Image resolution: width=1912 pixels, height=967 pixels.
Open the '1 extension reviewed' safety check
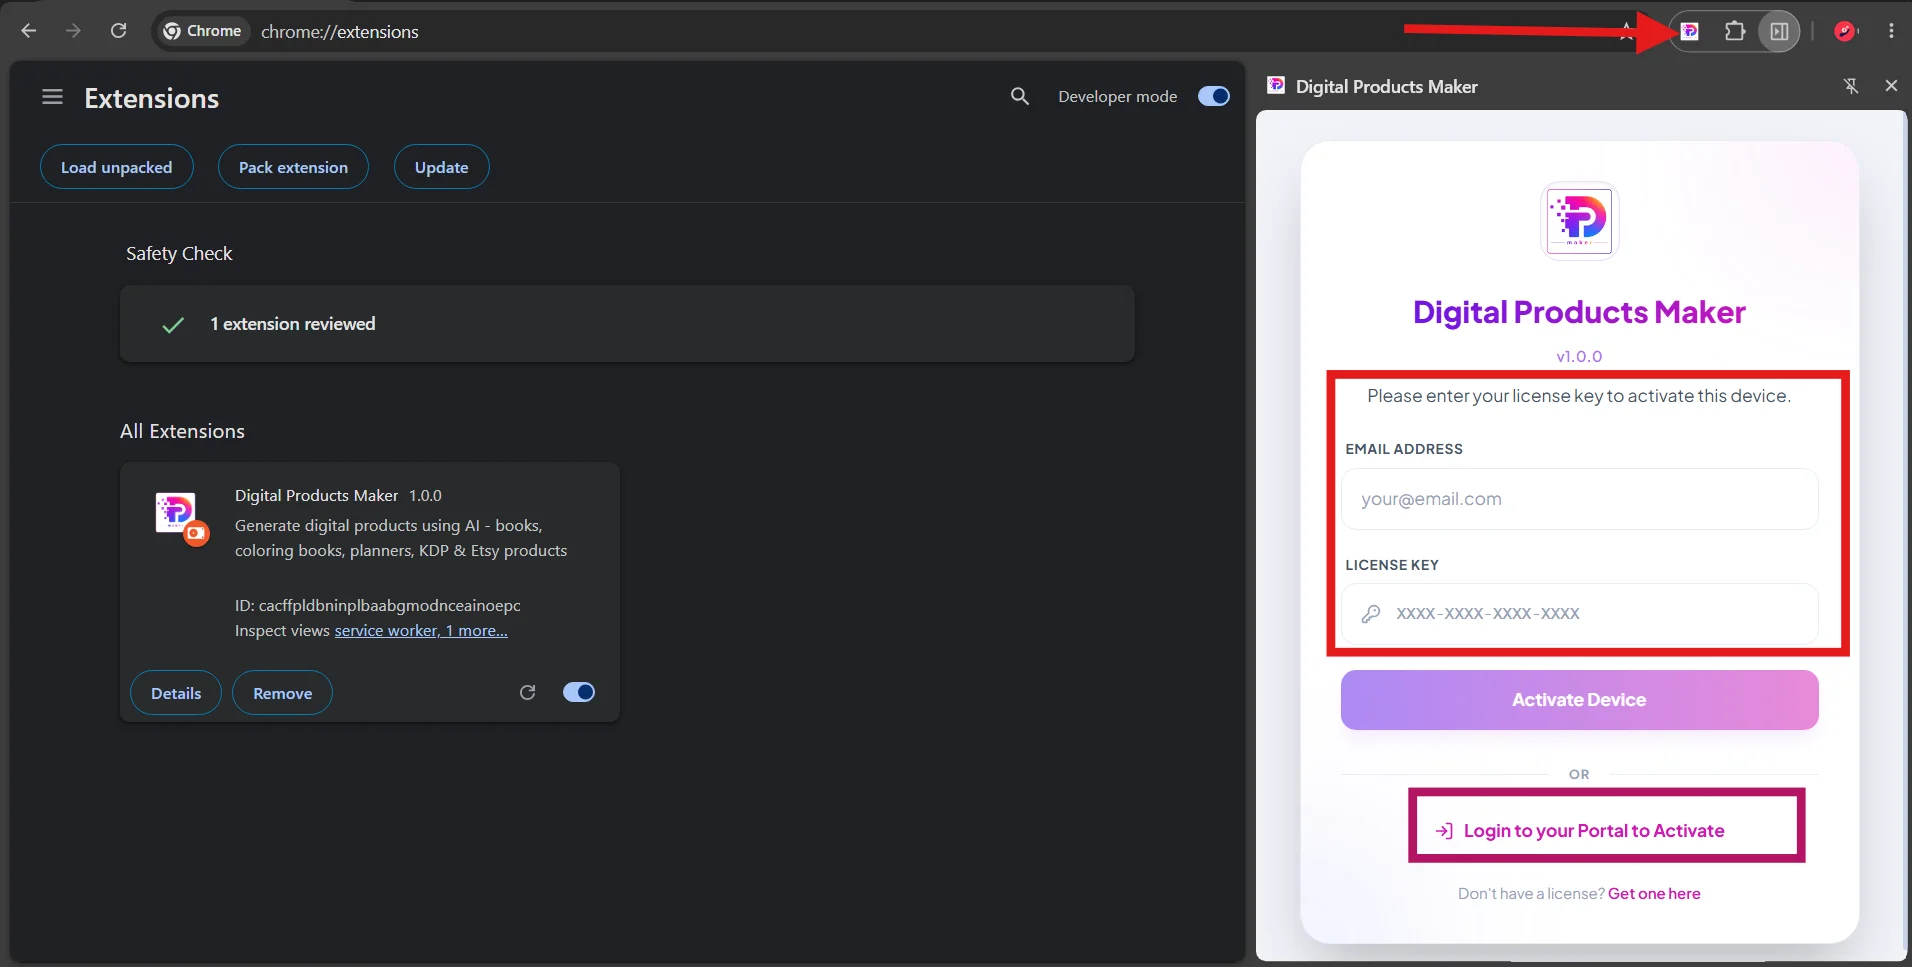coord(627,324)
